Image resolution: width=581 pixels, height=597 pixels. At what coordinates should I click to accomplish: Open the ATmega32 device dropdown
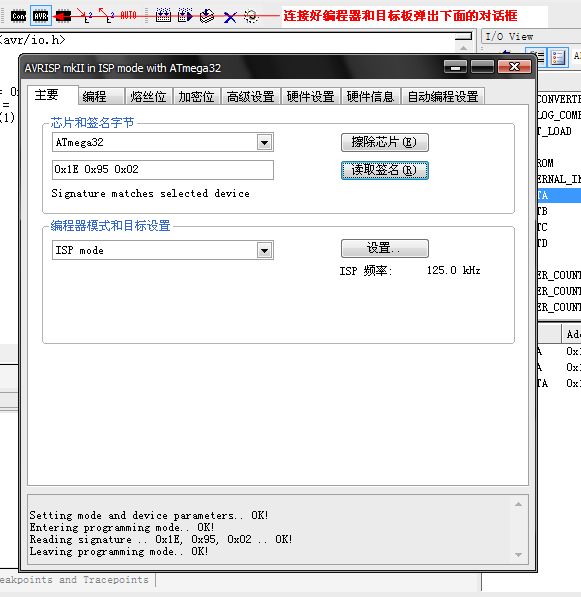pos(265,142)
